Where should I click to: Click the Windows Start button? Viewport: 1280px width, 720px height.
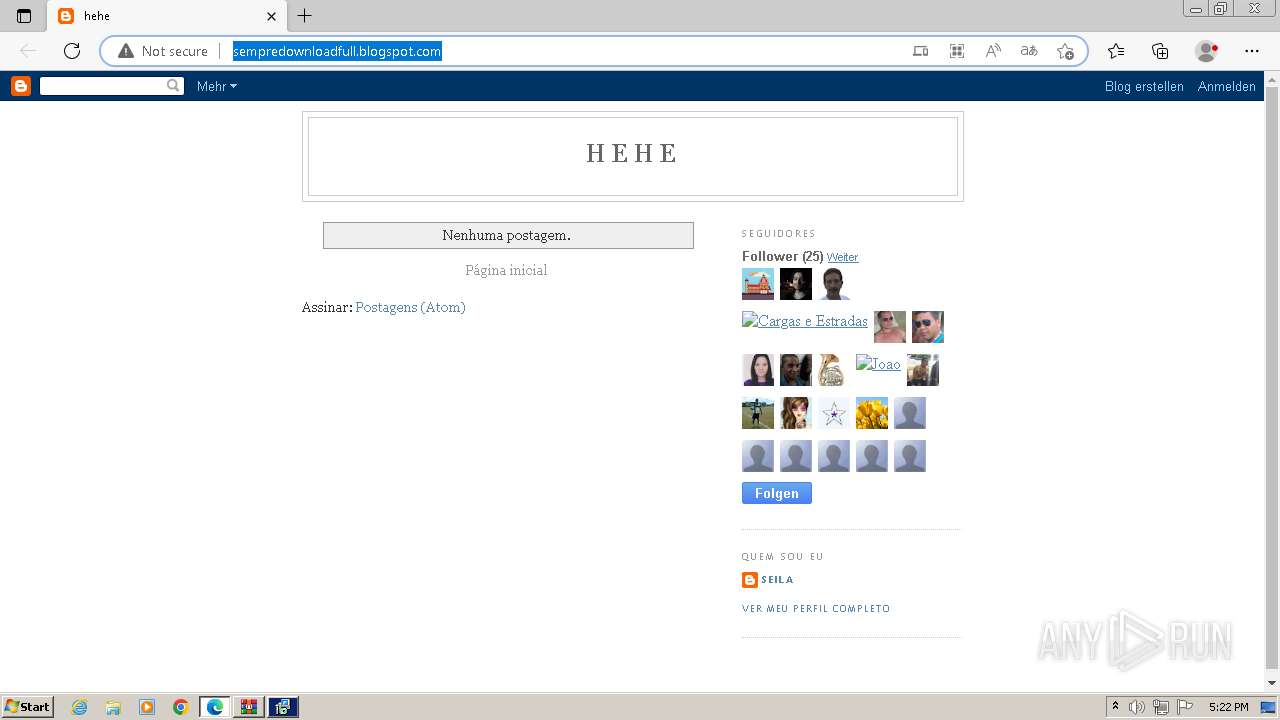pos(28,707)
